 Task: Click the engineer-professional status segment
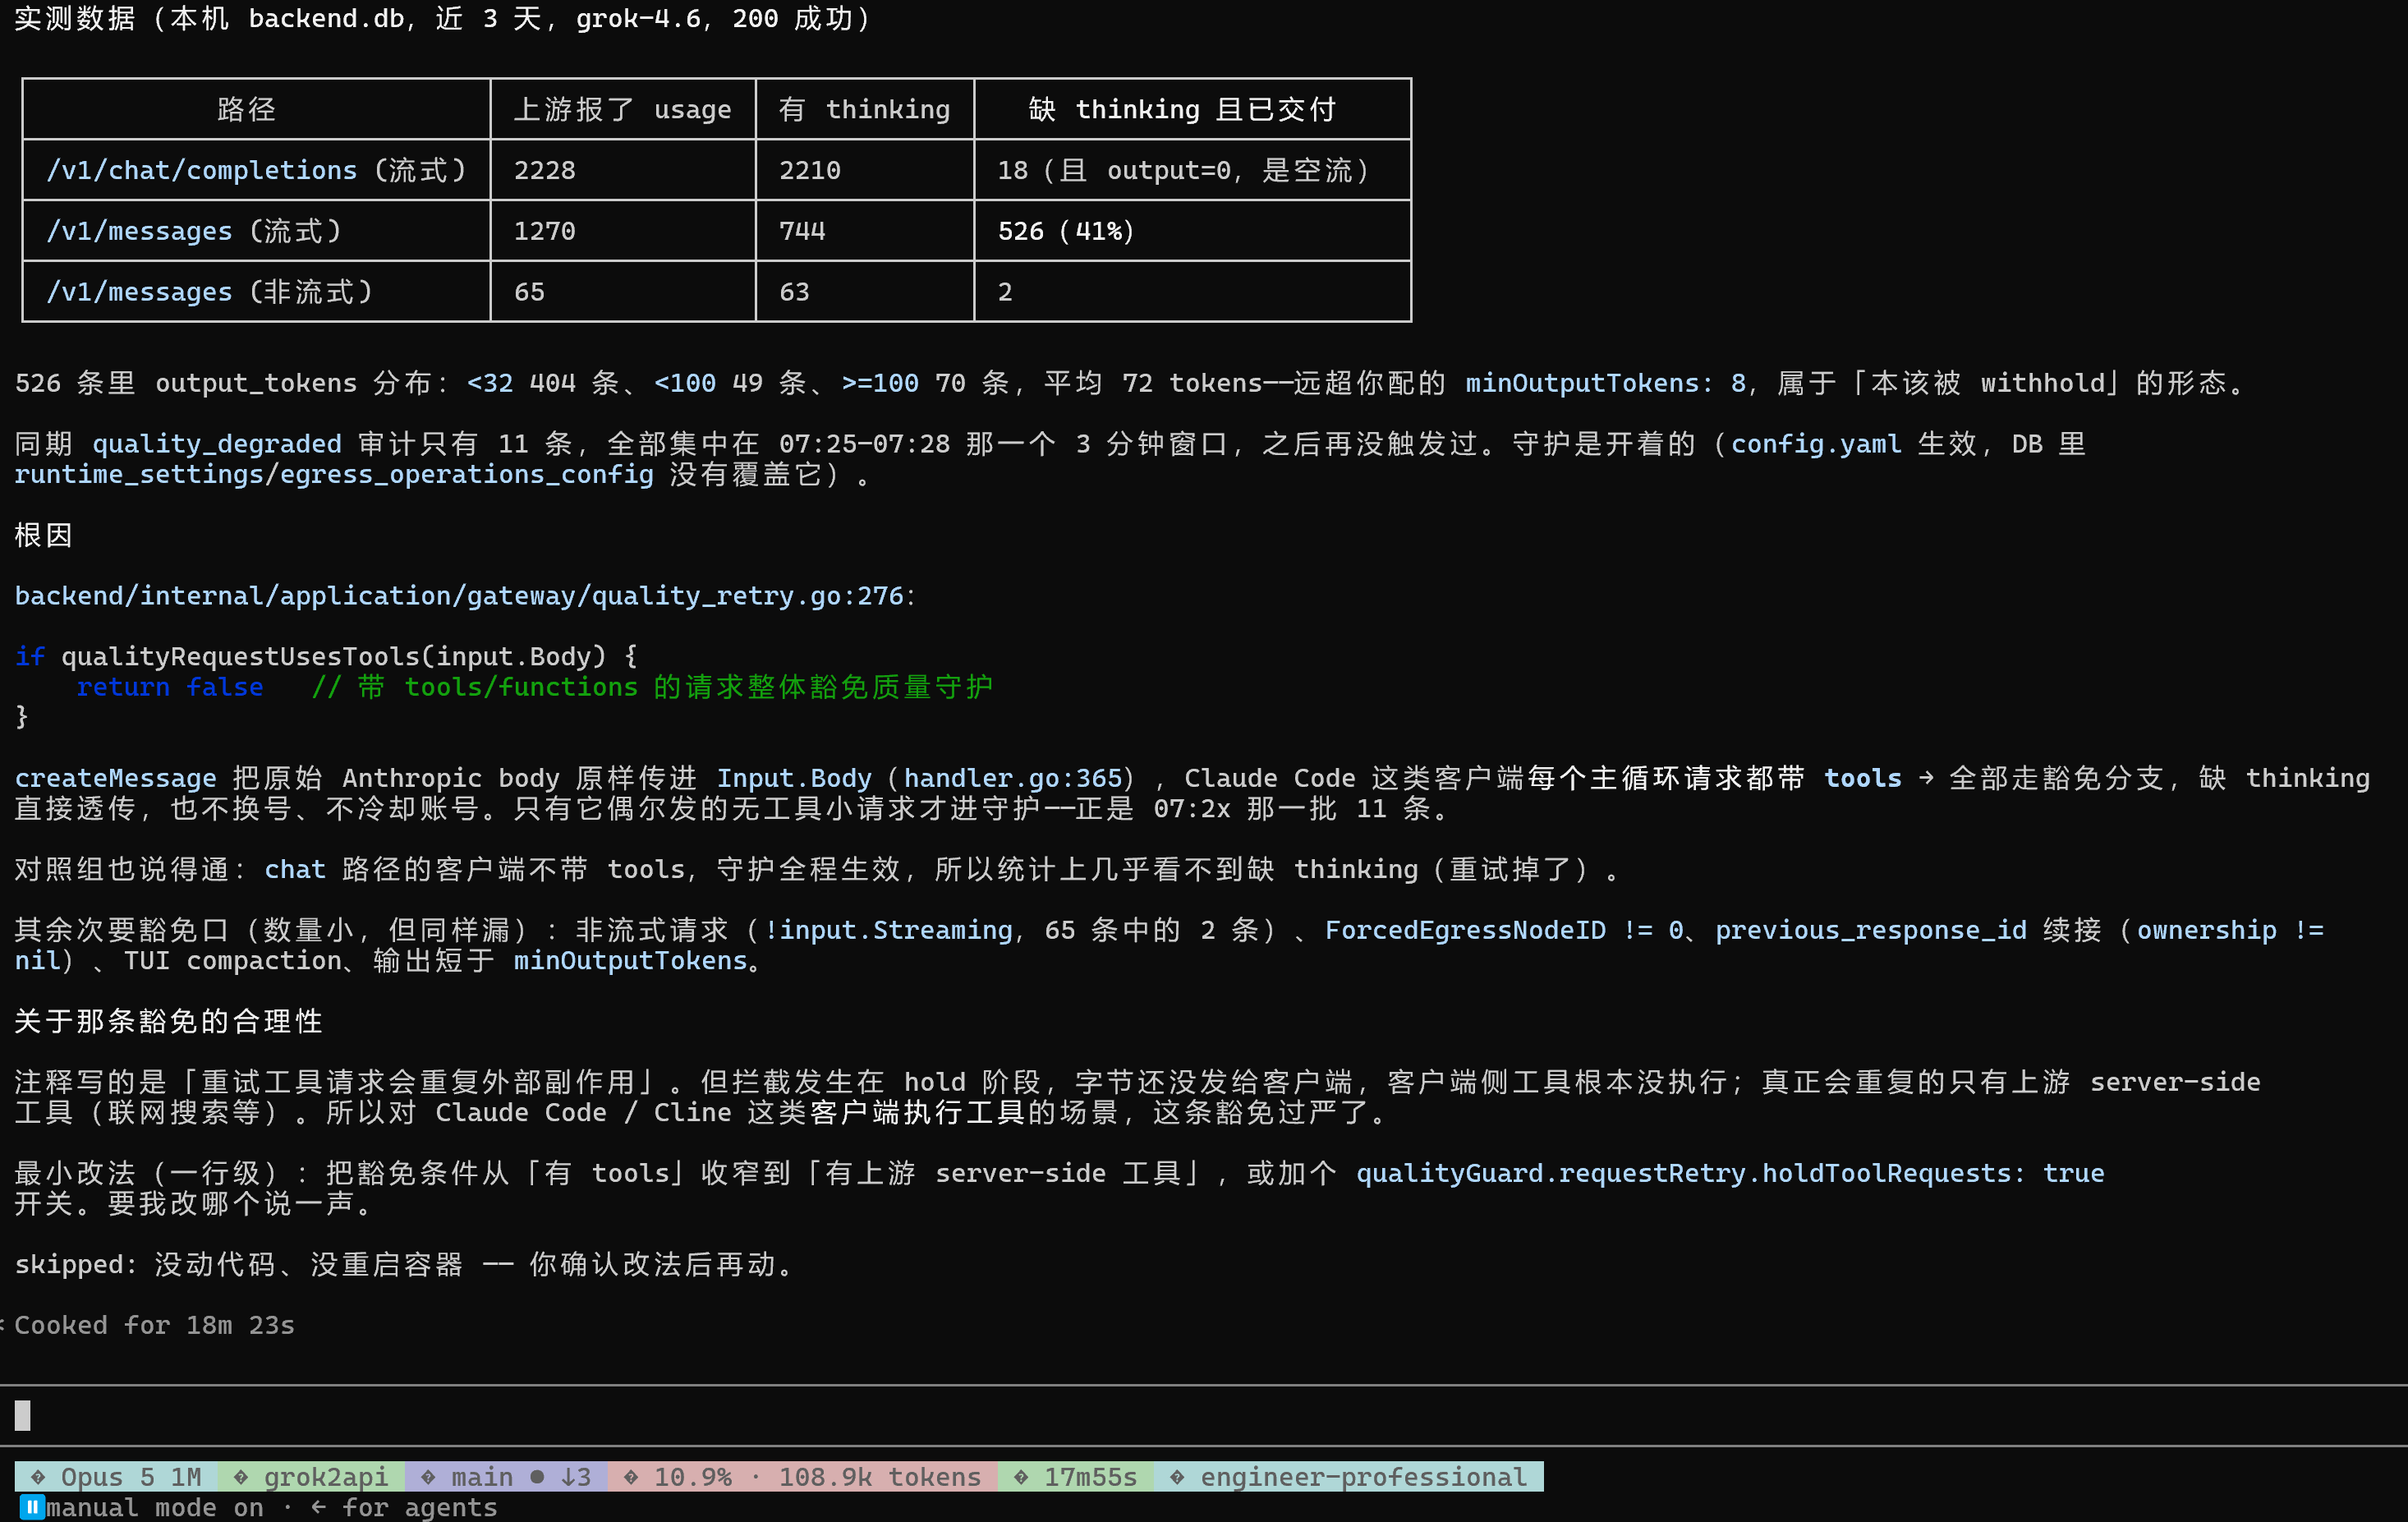(1349, 1476)
